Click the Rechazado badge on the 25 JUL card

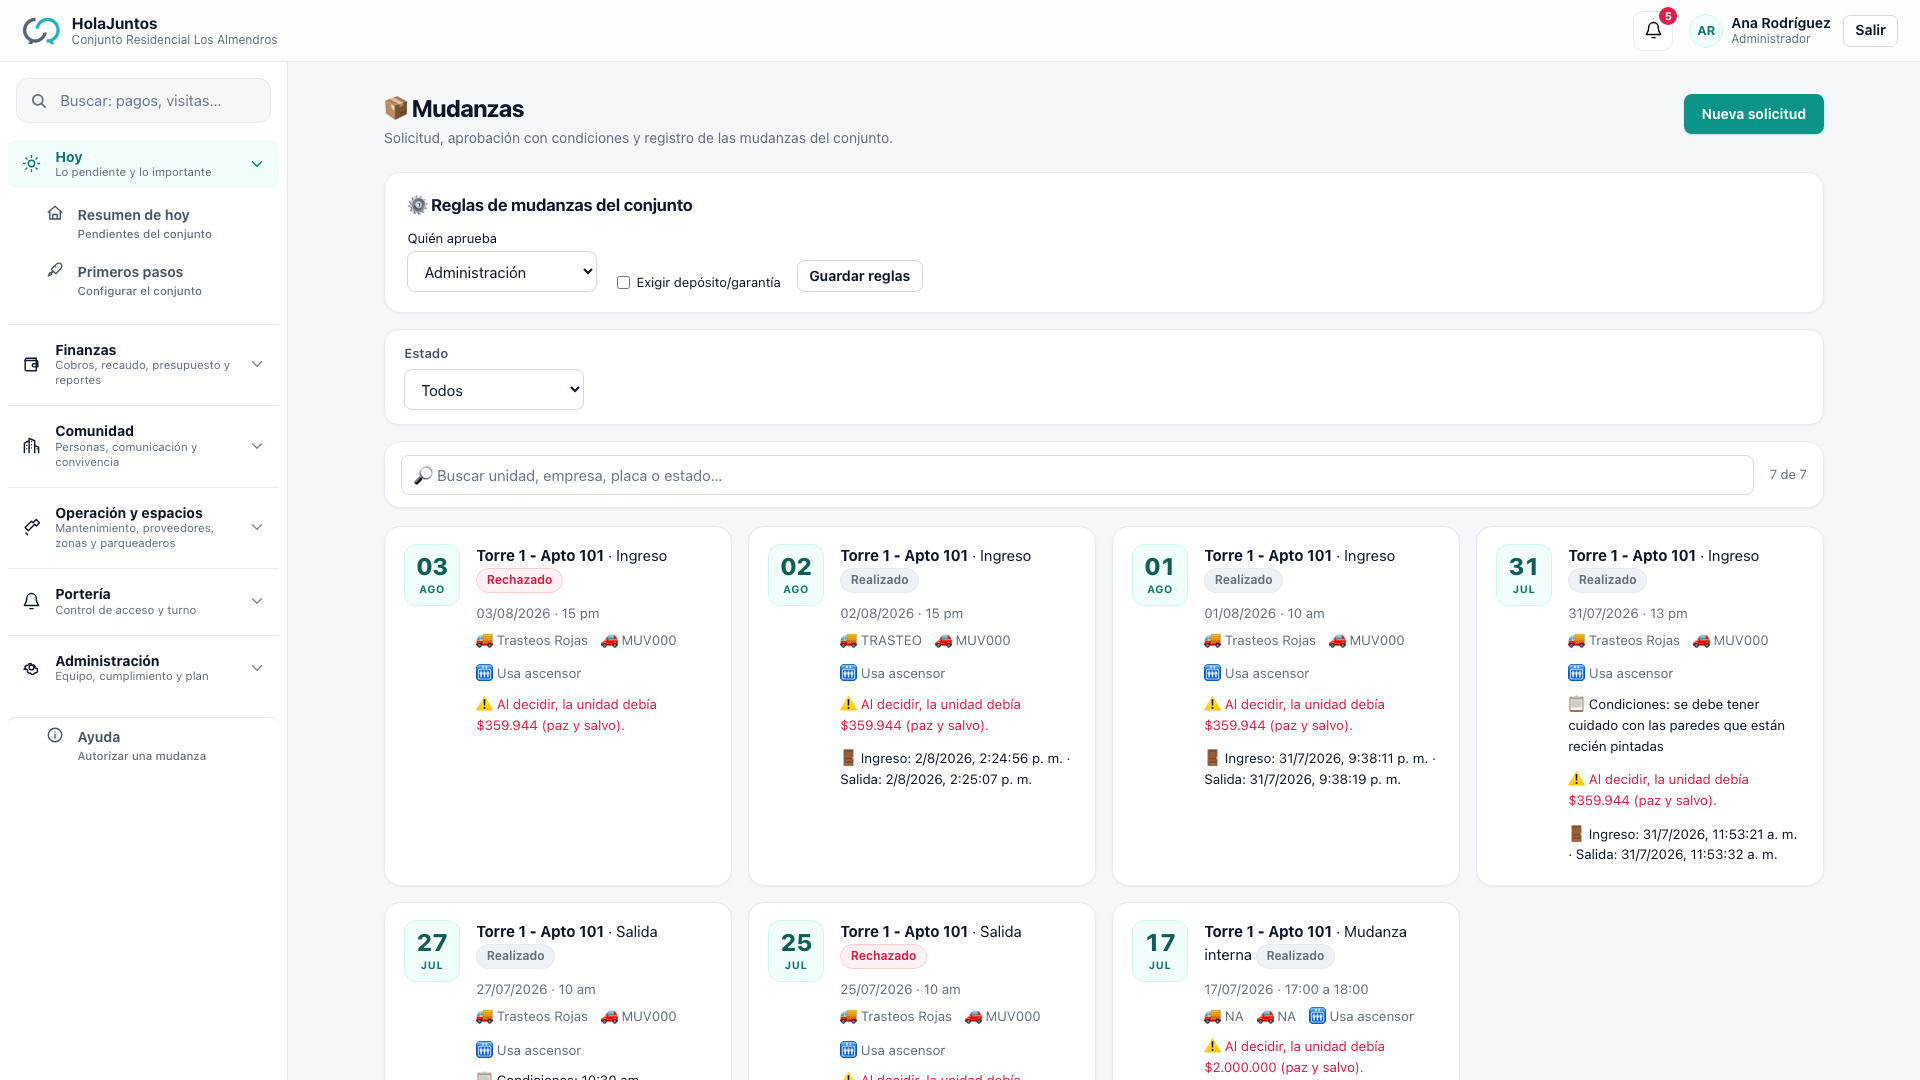click(883, 956)
